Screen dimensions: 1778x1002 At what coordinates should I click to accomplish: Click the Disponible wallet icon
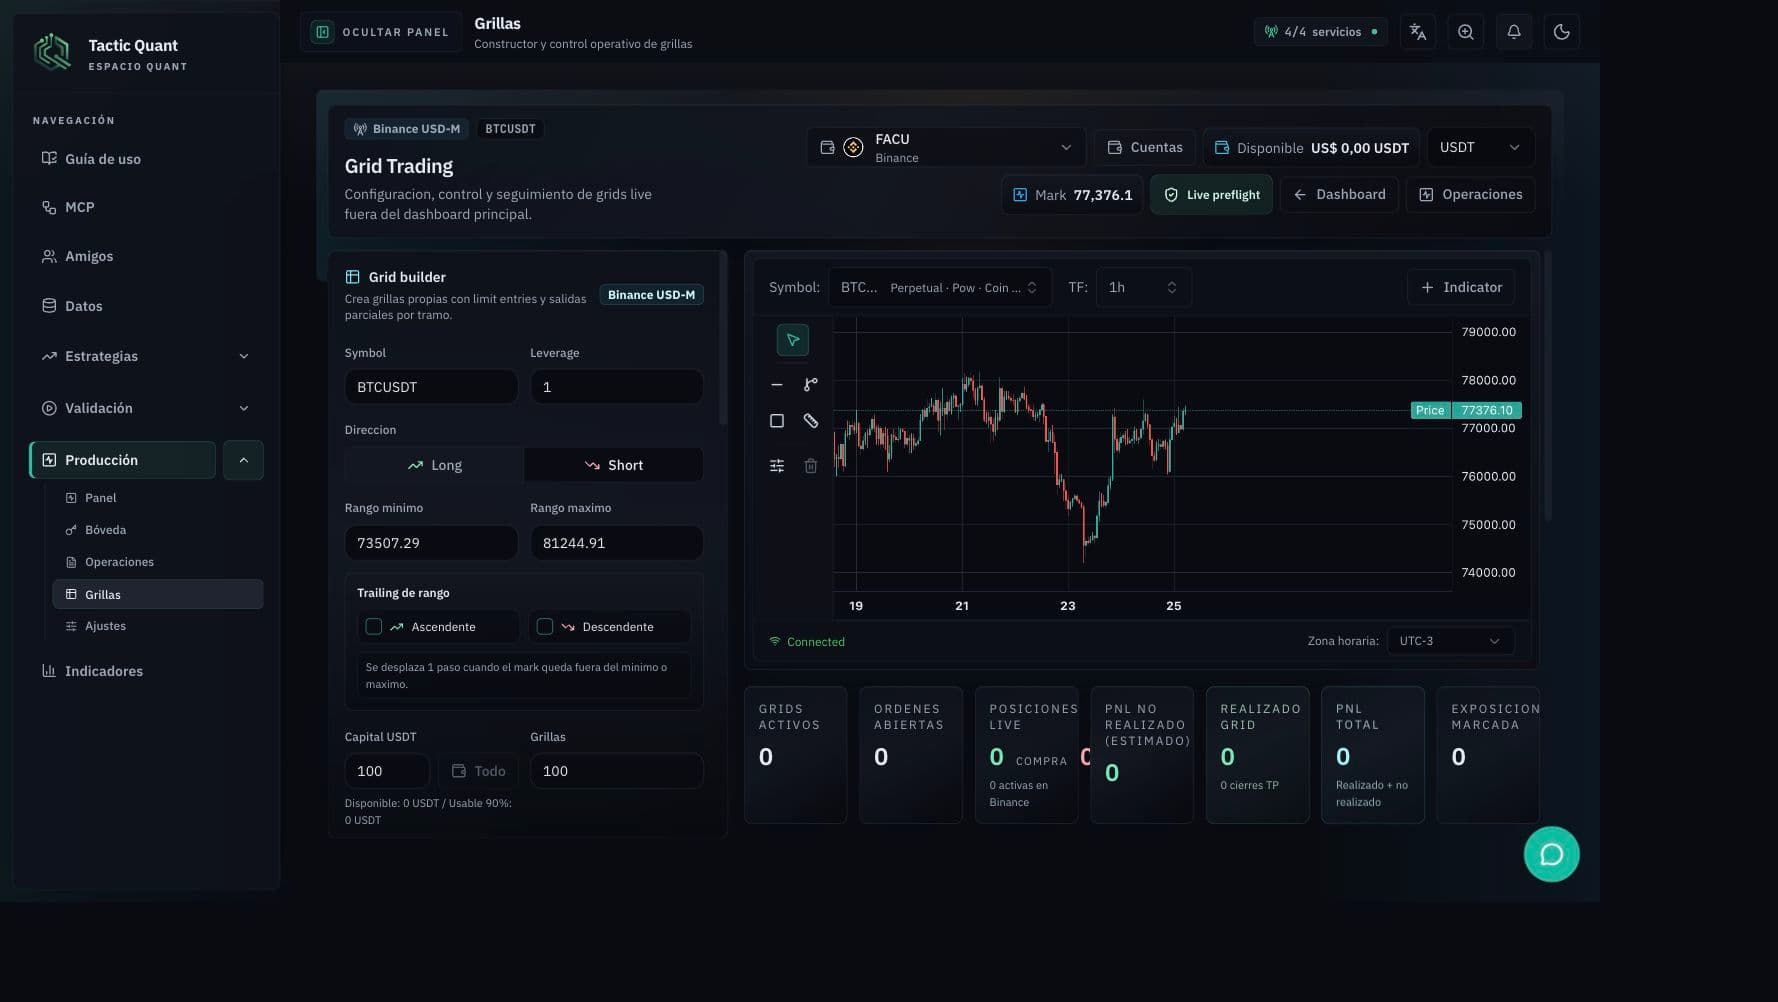1221,148
